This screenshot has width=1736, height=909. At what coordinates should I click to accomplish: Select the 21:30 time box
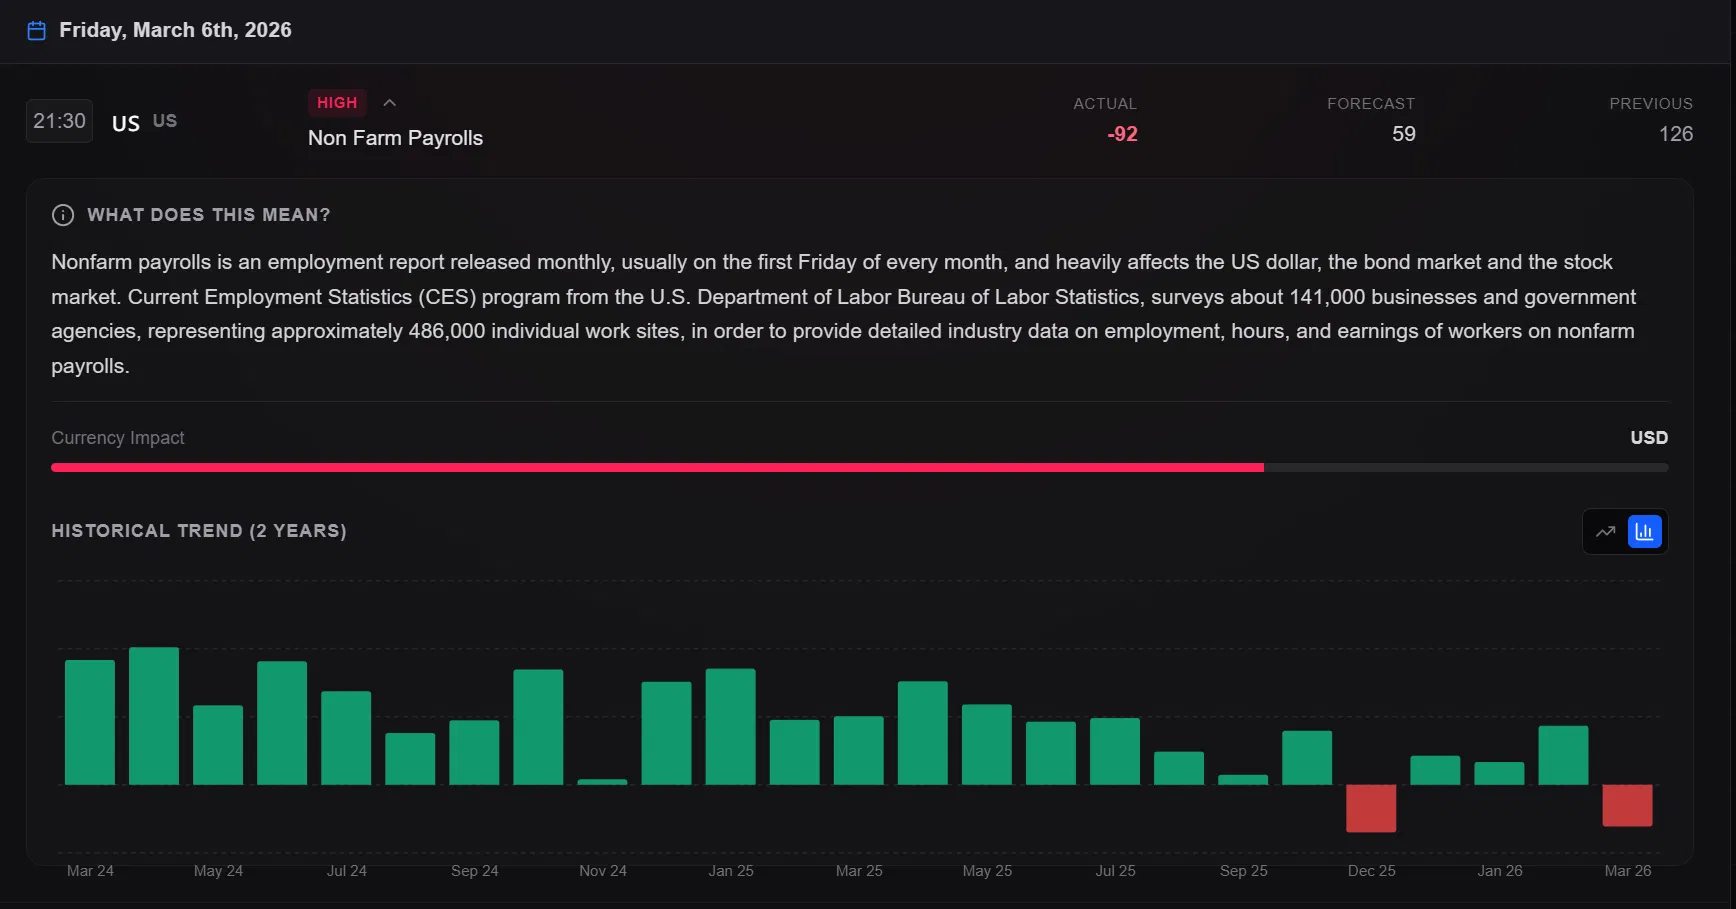[x=60, y=121]
